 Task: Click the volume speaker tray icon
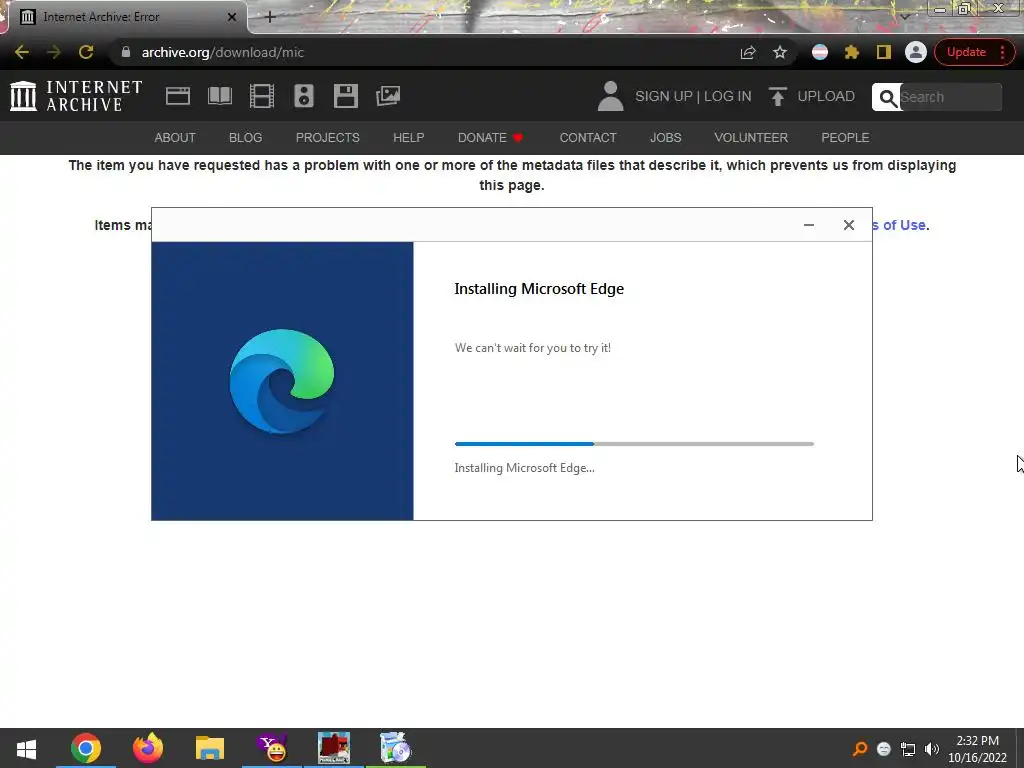tap(932, 748)
